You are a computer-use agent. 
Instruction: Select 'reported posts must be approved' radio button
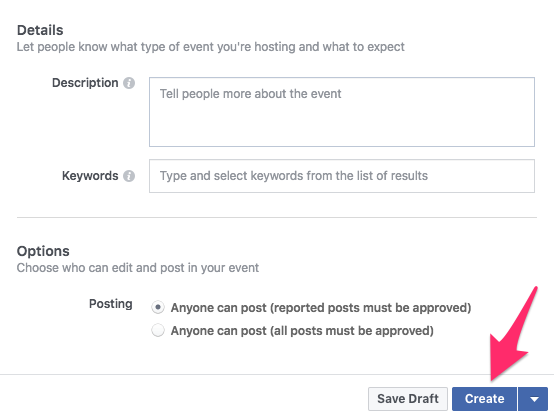click(x=158, y=307)
